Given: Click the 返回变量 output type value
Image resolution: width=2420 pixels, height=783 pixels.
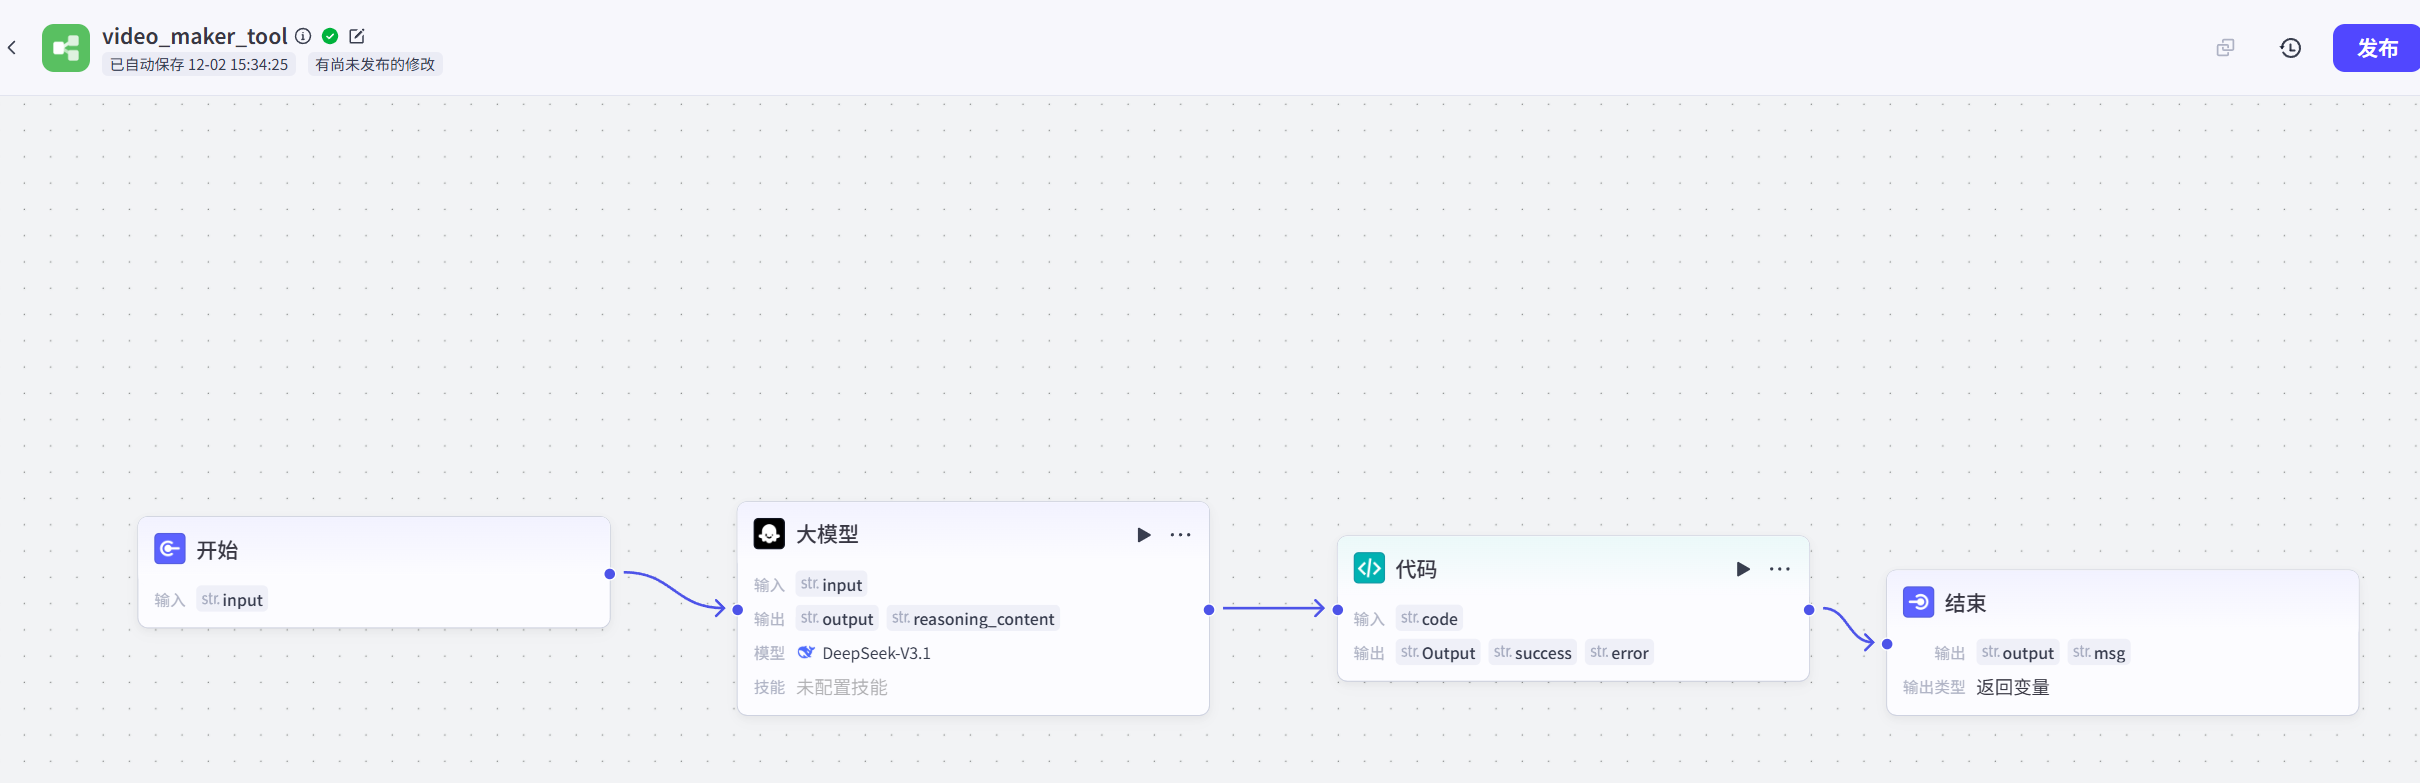Looking at the screenshot, I should pos(2013,687).
